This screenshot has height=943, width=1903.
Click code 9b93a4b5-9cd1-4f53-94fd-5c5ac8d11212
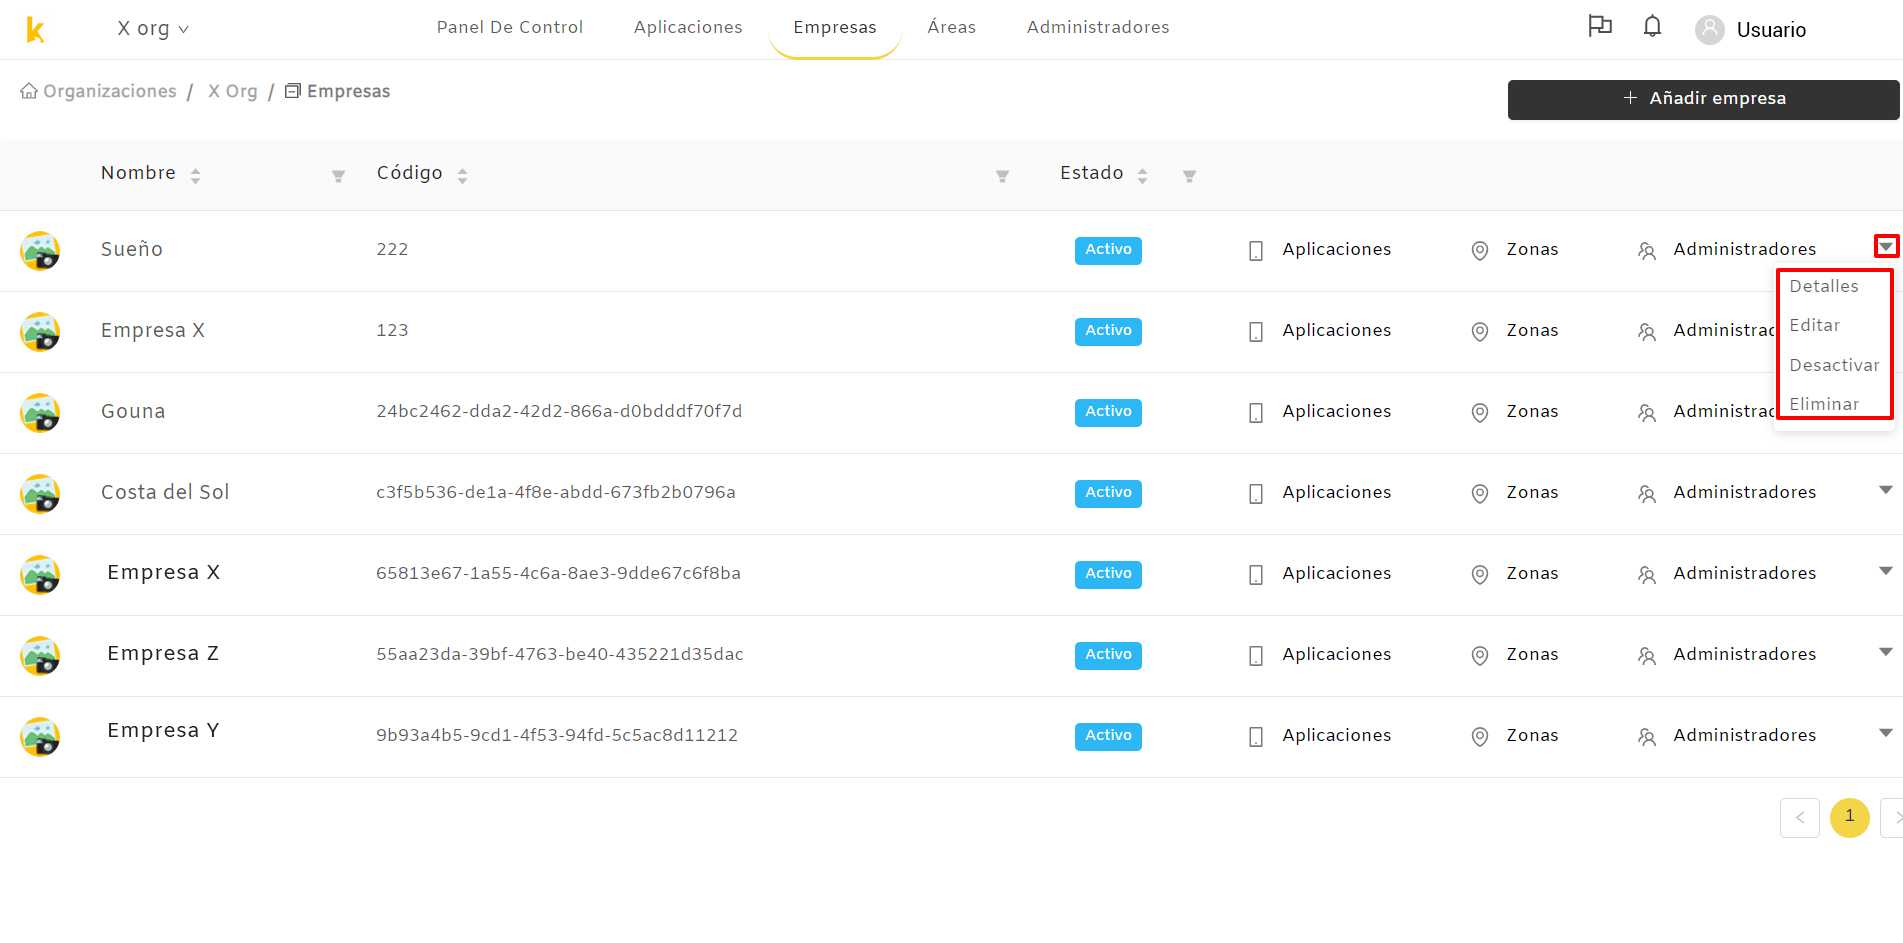click(557, 736)
